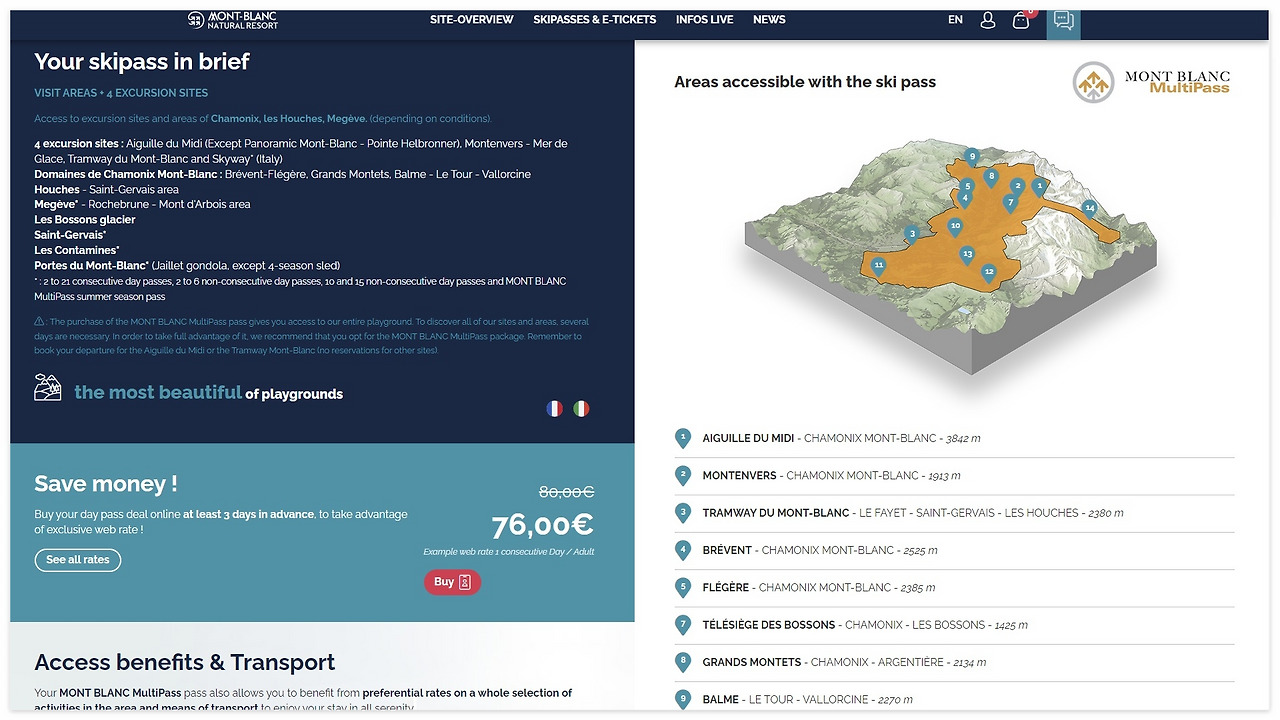Click 'VISIT AREAS + 4 EXCURSION SITES' subtitle

click(x=121, y=93)
